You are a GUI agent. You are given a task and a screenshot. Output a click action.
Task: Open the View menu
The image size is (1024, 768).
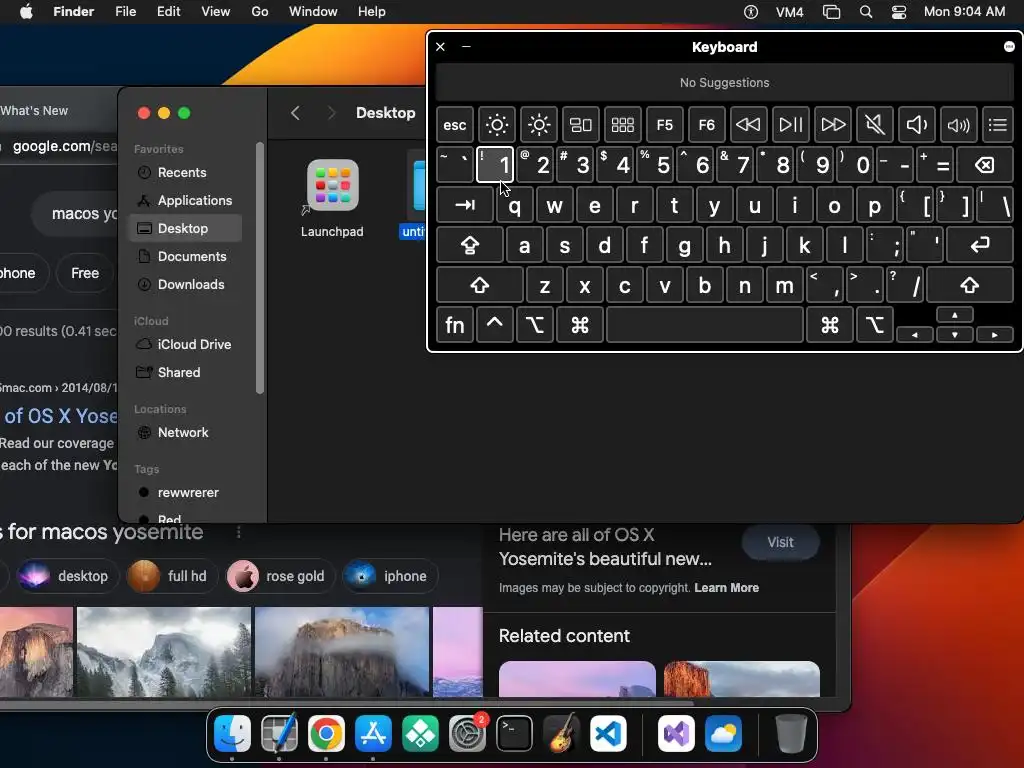(x=216, y=12)
